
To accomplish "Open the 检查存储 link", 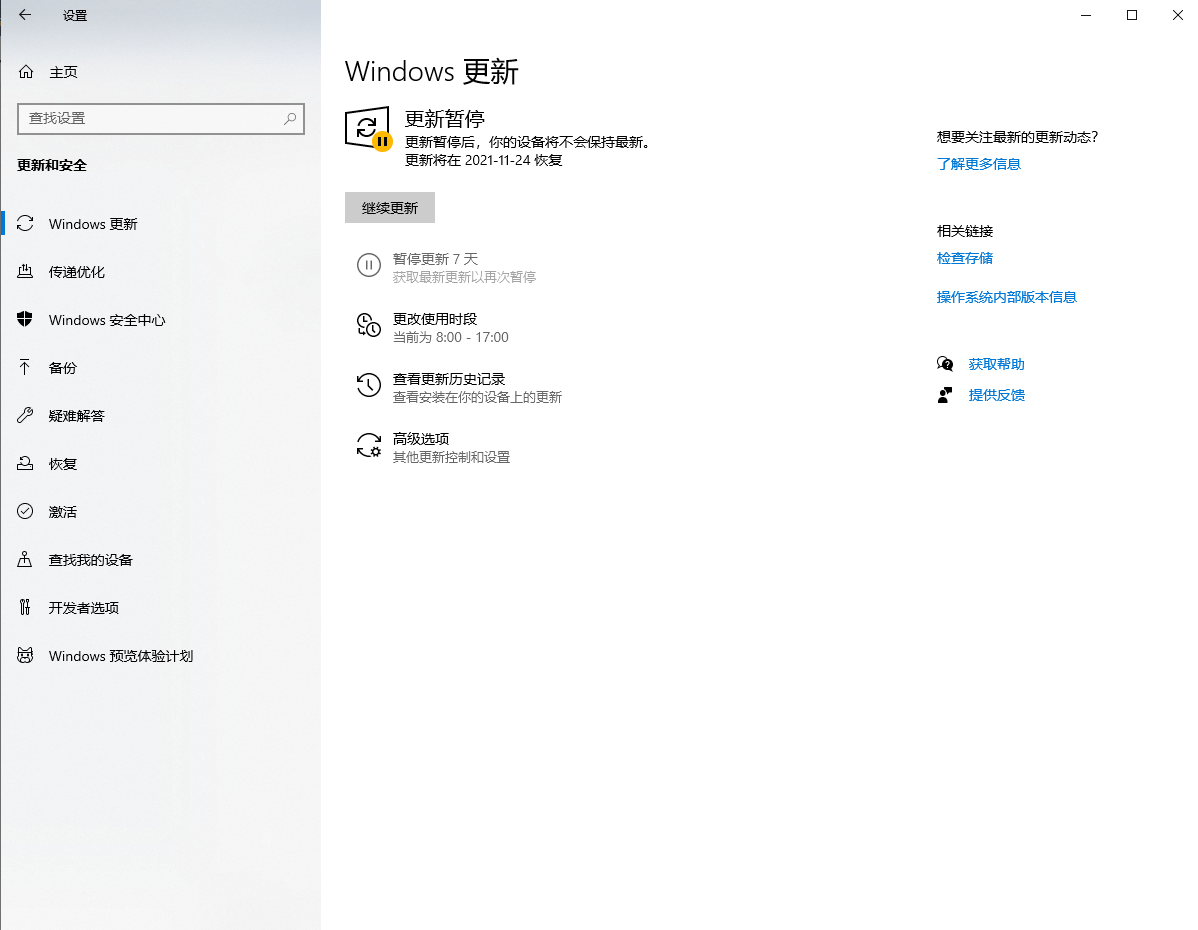I will click(965, 258).
